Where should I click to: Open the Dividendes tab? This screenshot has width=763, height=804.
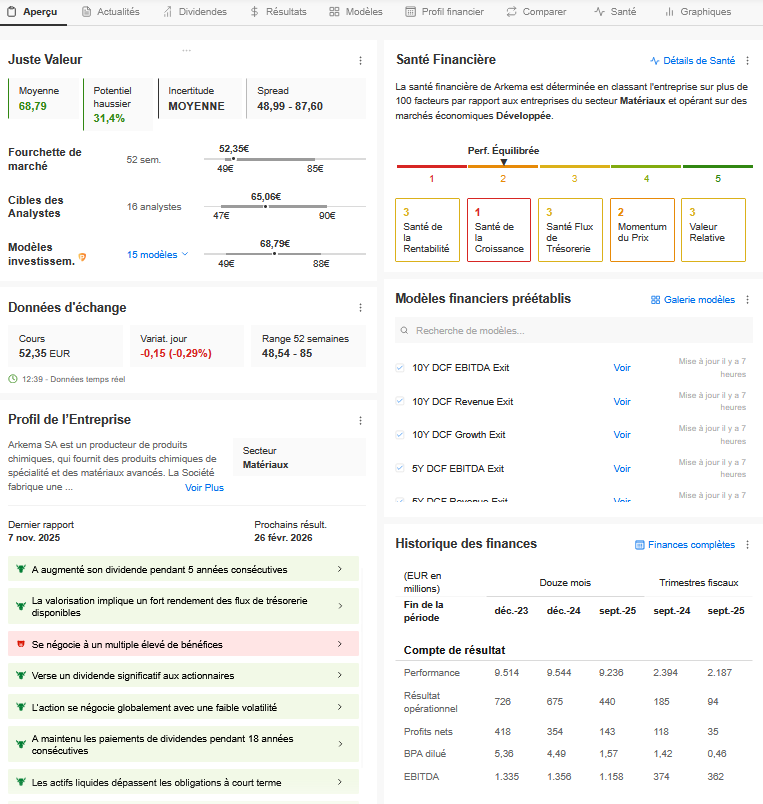tap(195, 12)
